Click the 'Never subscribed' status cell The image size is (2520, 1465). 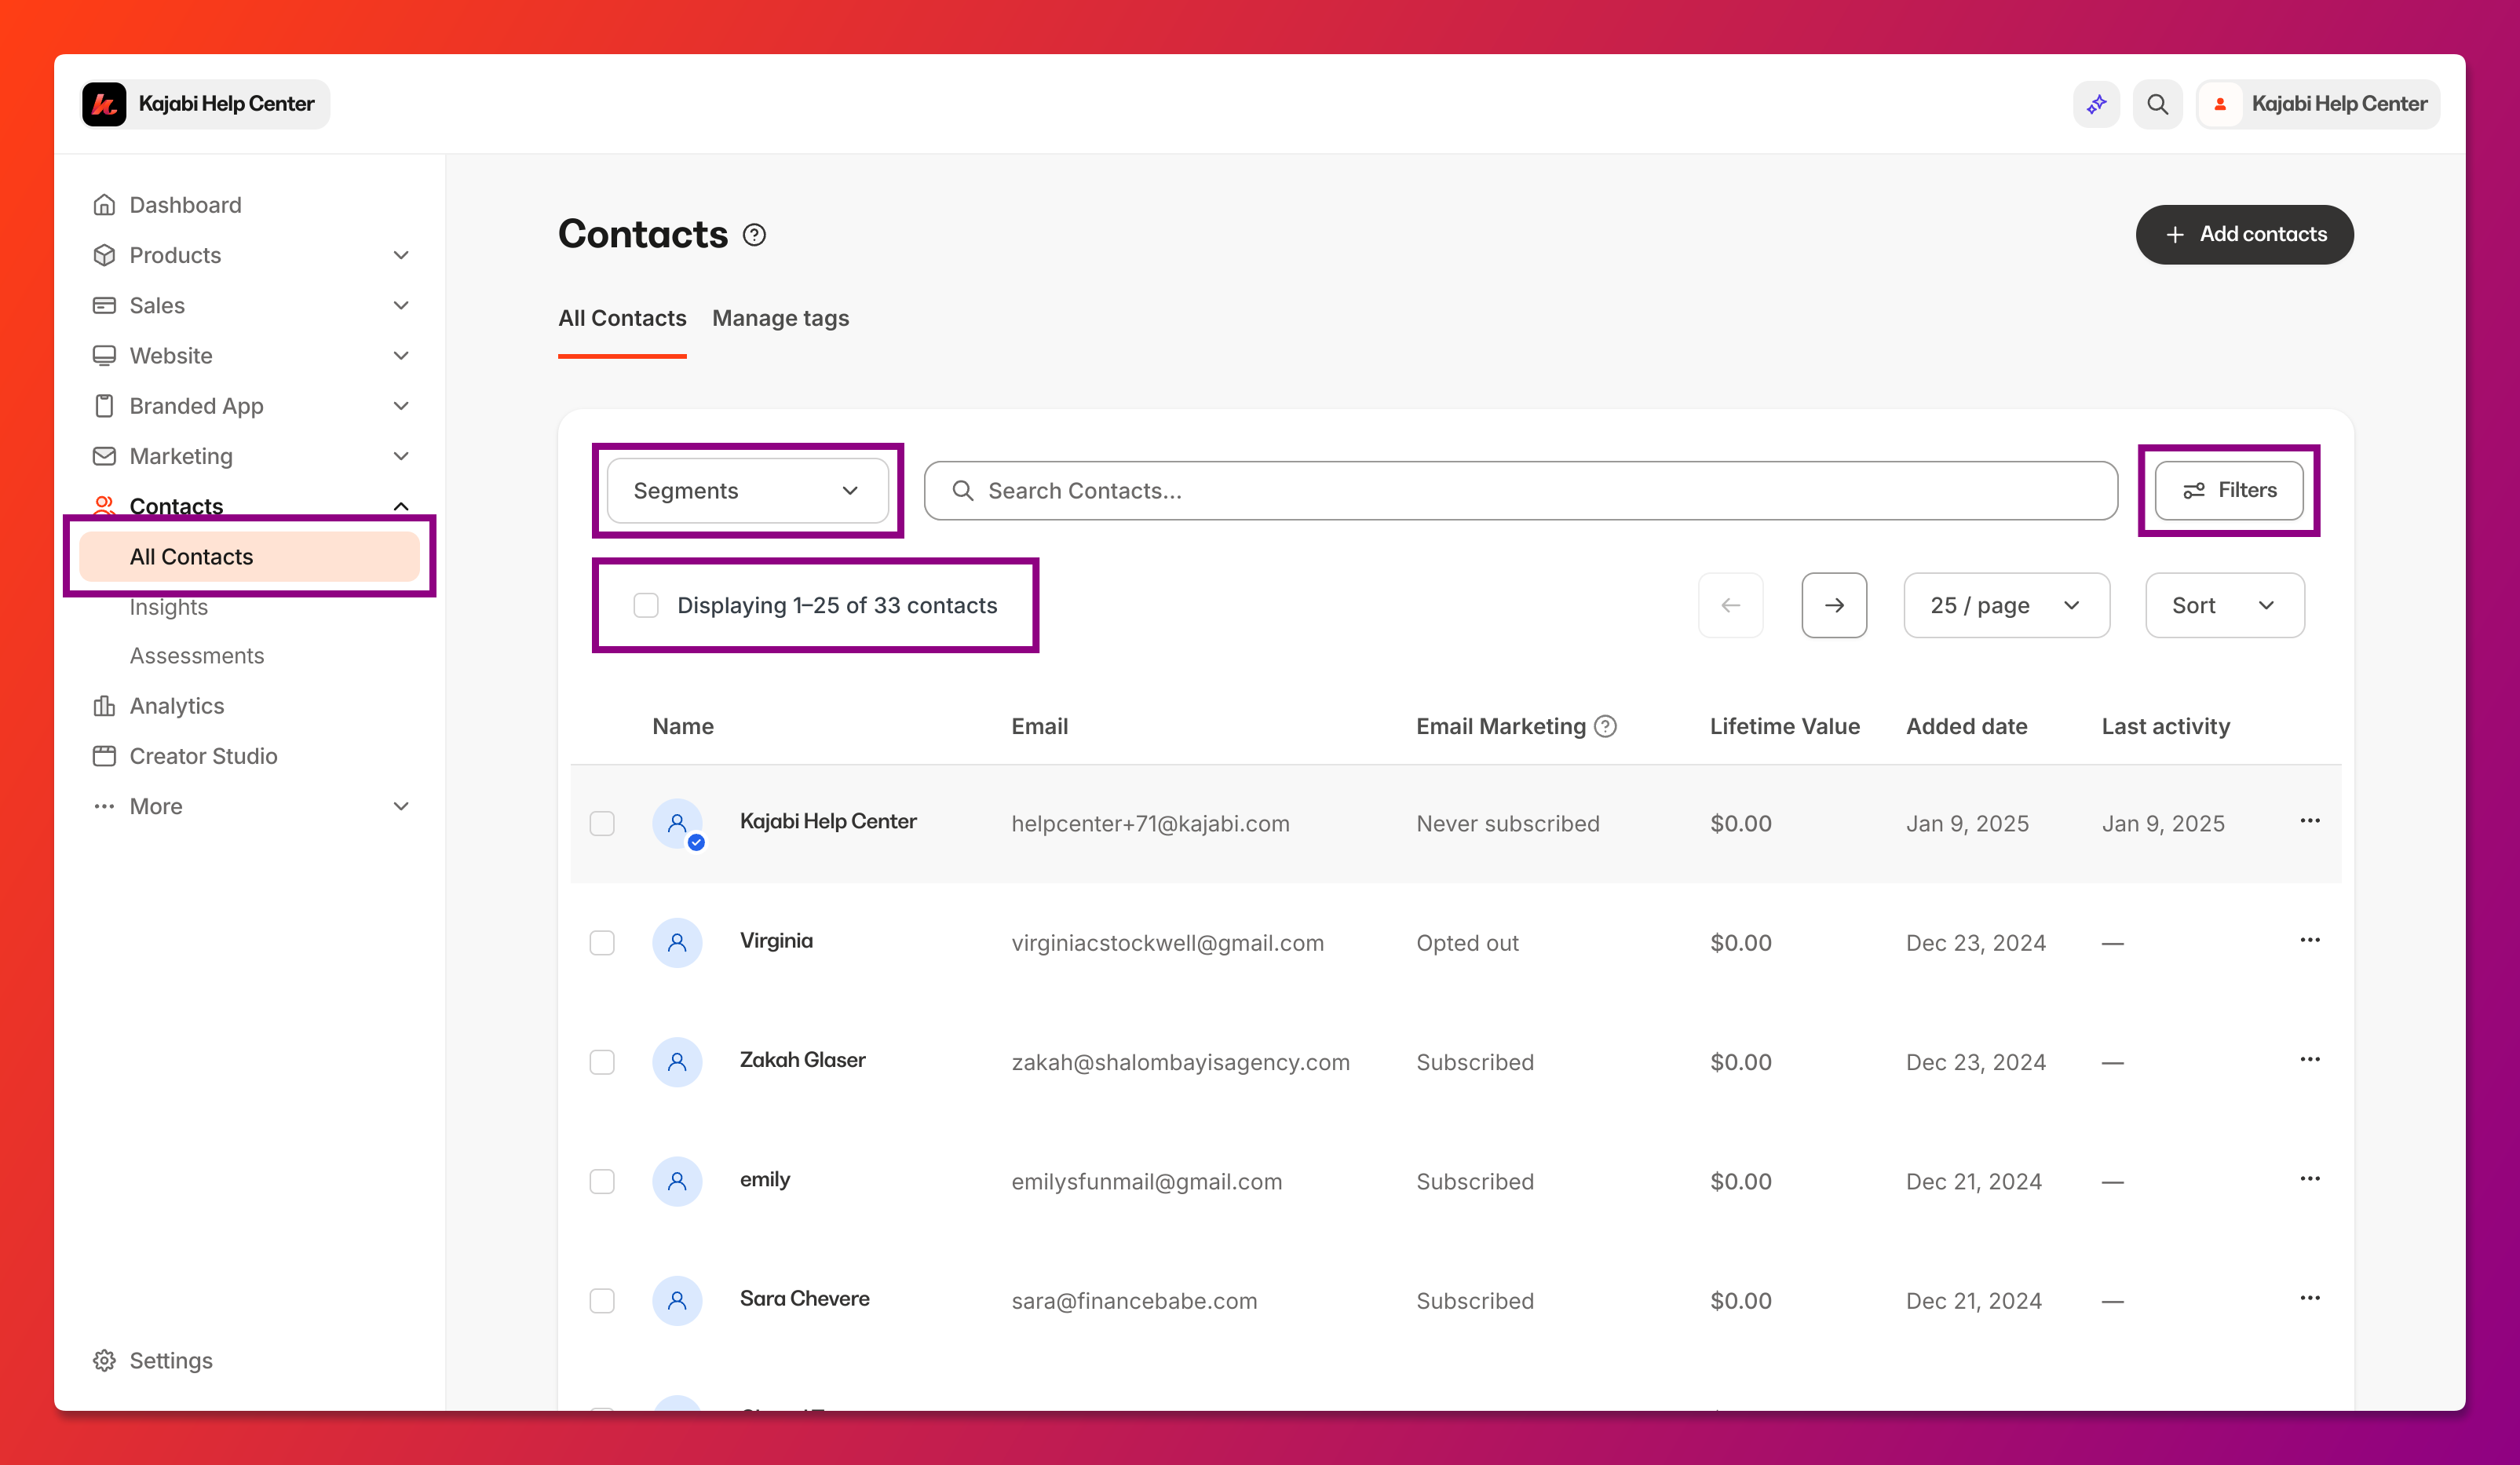[1507, 823]
